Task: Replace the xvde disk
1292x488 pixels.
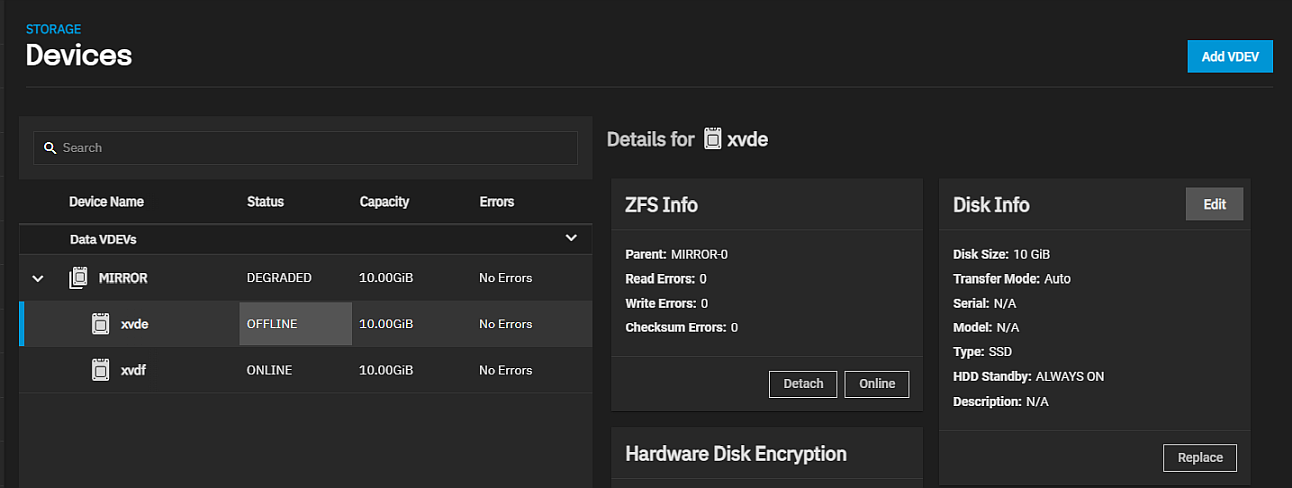Action: tap(1199, 458)
